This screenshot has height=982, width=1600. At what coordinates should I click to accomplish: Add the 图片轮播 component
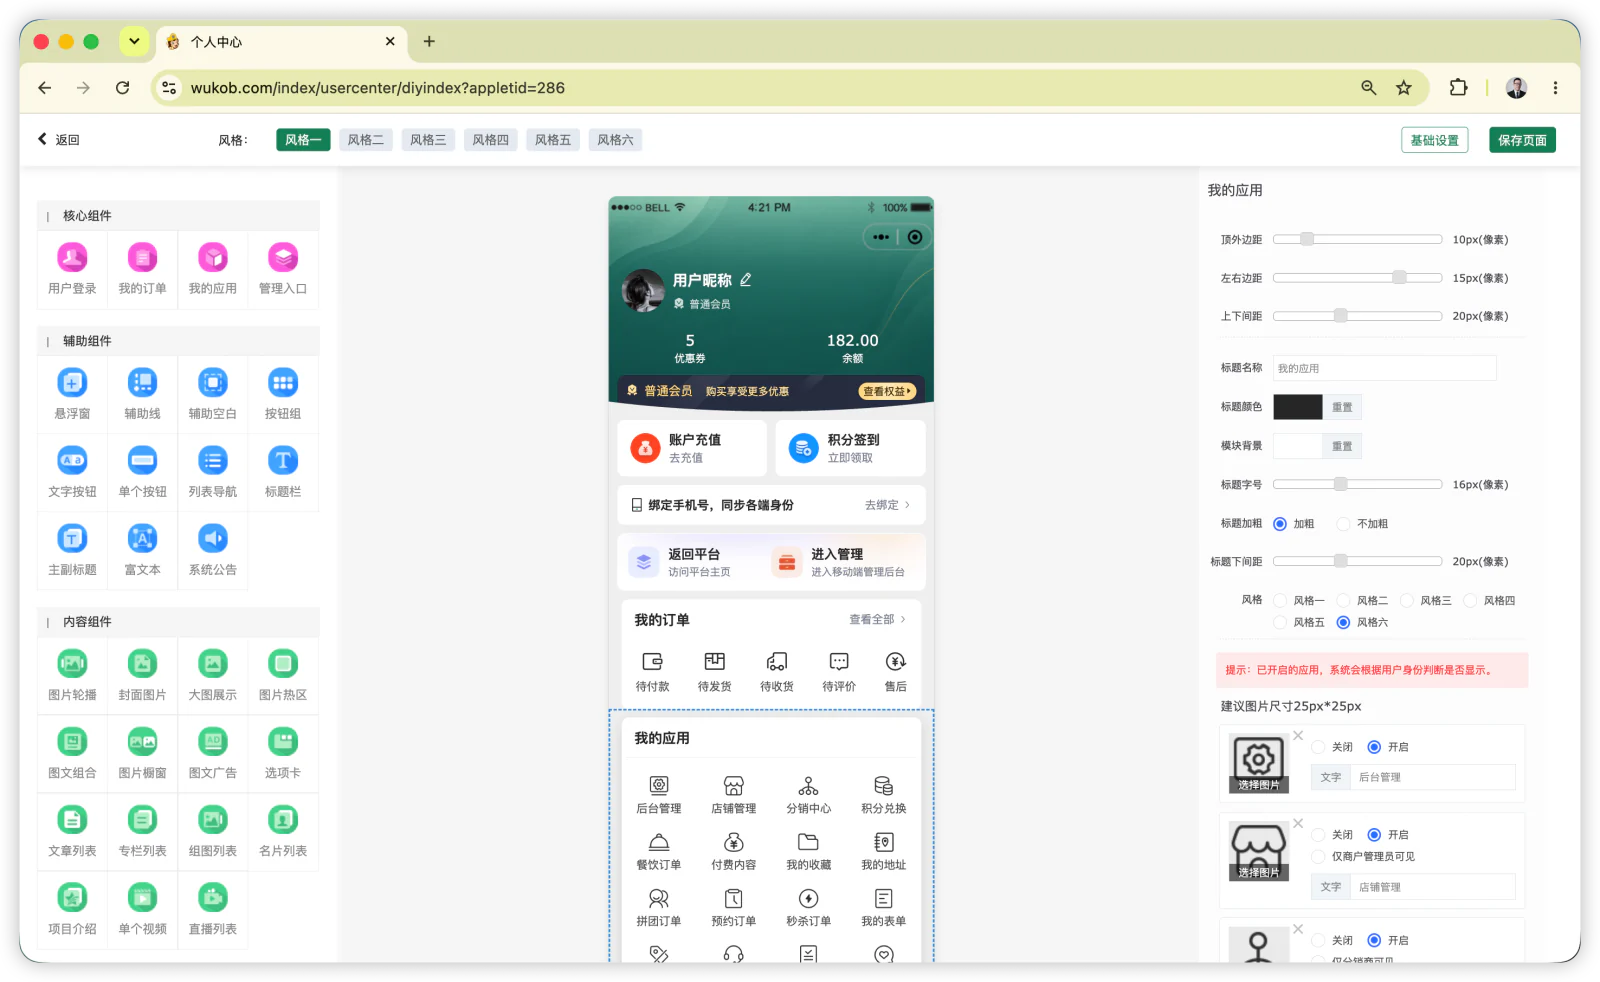(x=72, y=675)
